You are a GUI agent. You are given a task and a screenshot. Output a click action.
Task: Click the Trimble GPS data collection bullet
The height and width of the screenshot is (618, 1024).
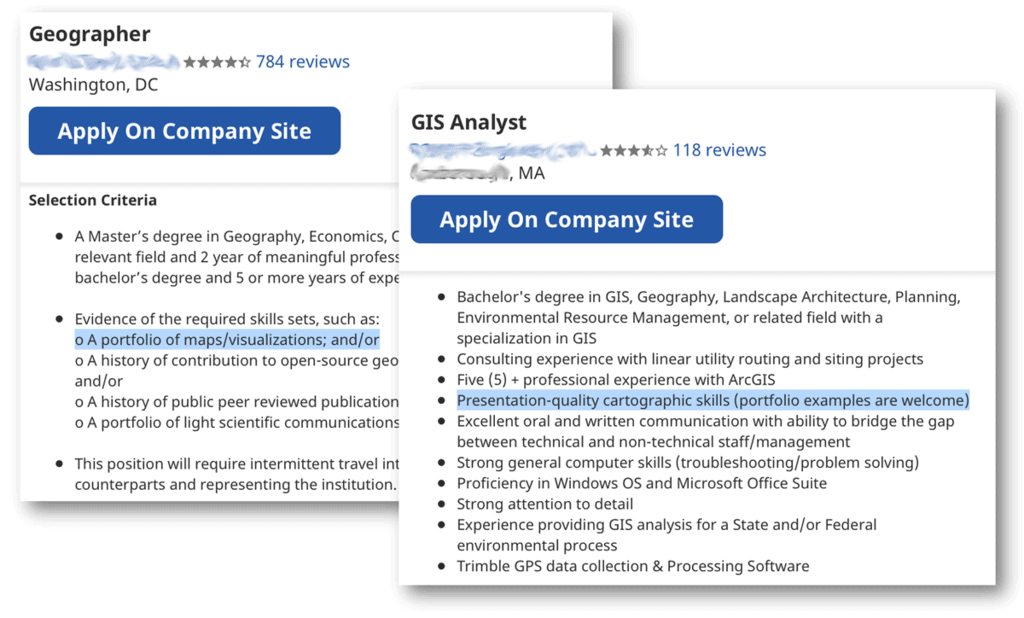(632, 566)
